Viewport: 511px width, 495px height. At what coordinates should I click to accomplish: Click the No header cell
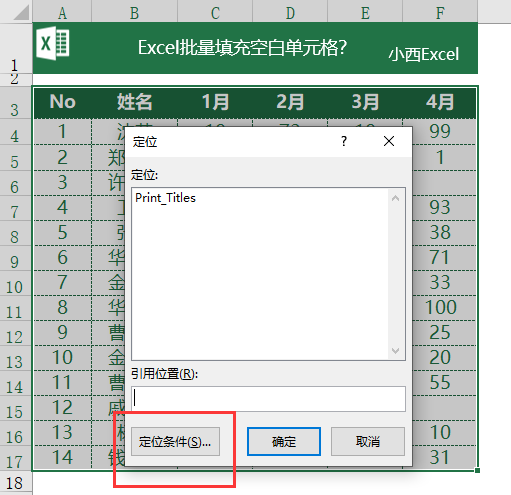point(62,102)
